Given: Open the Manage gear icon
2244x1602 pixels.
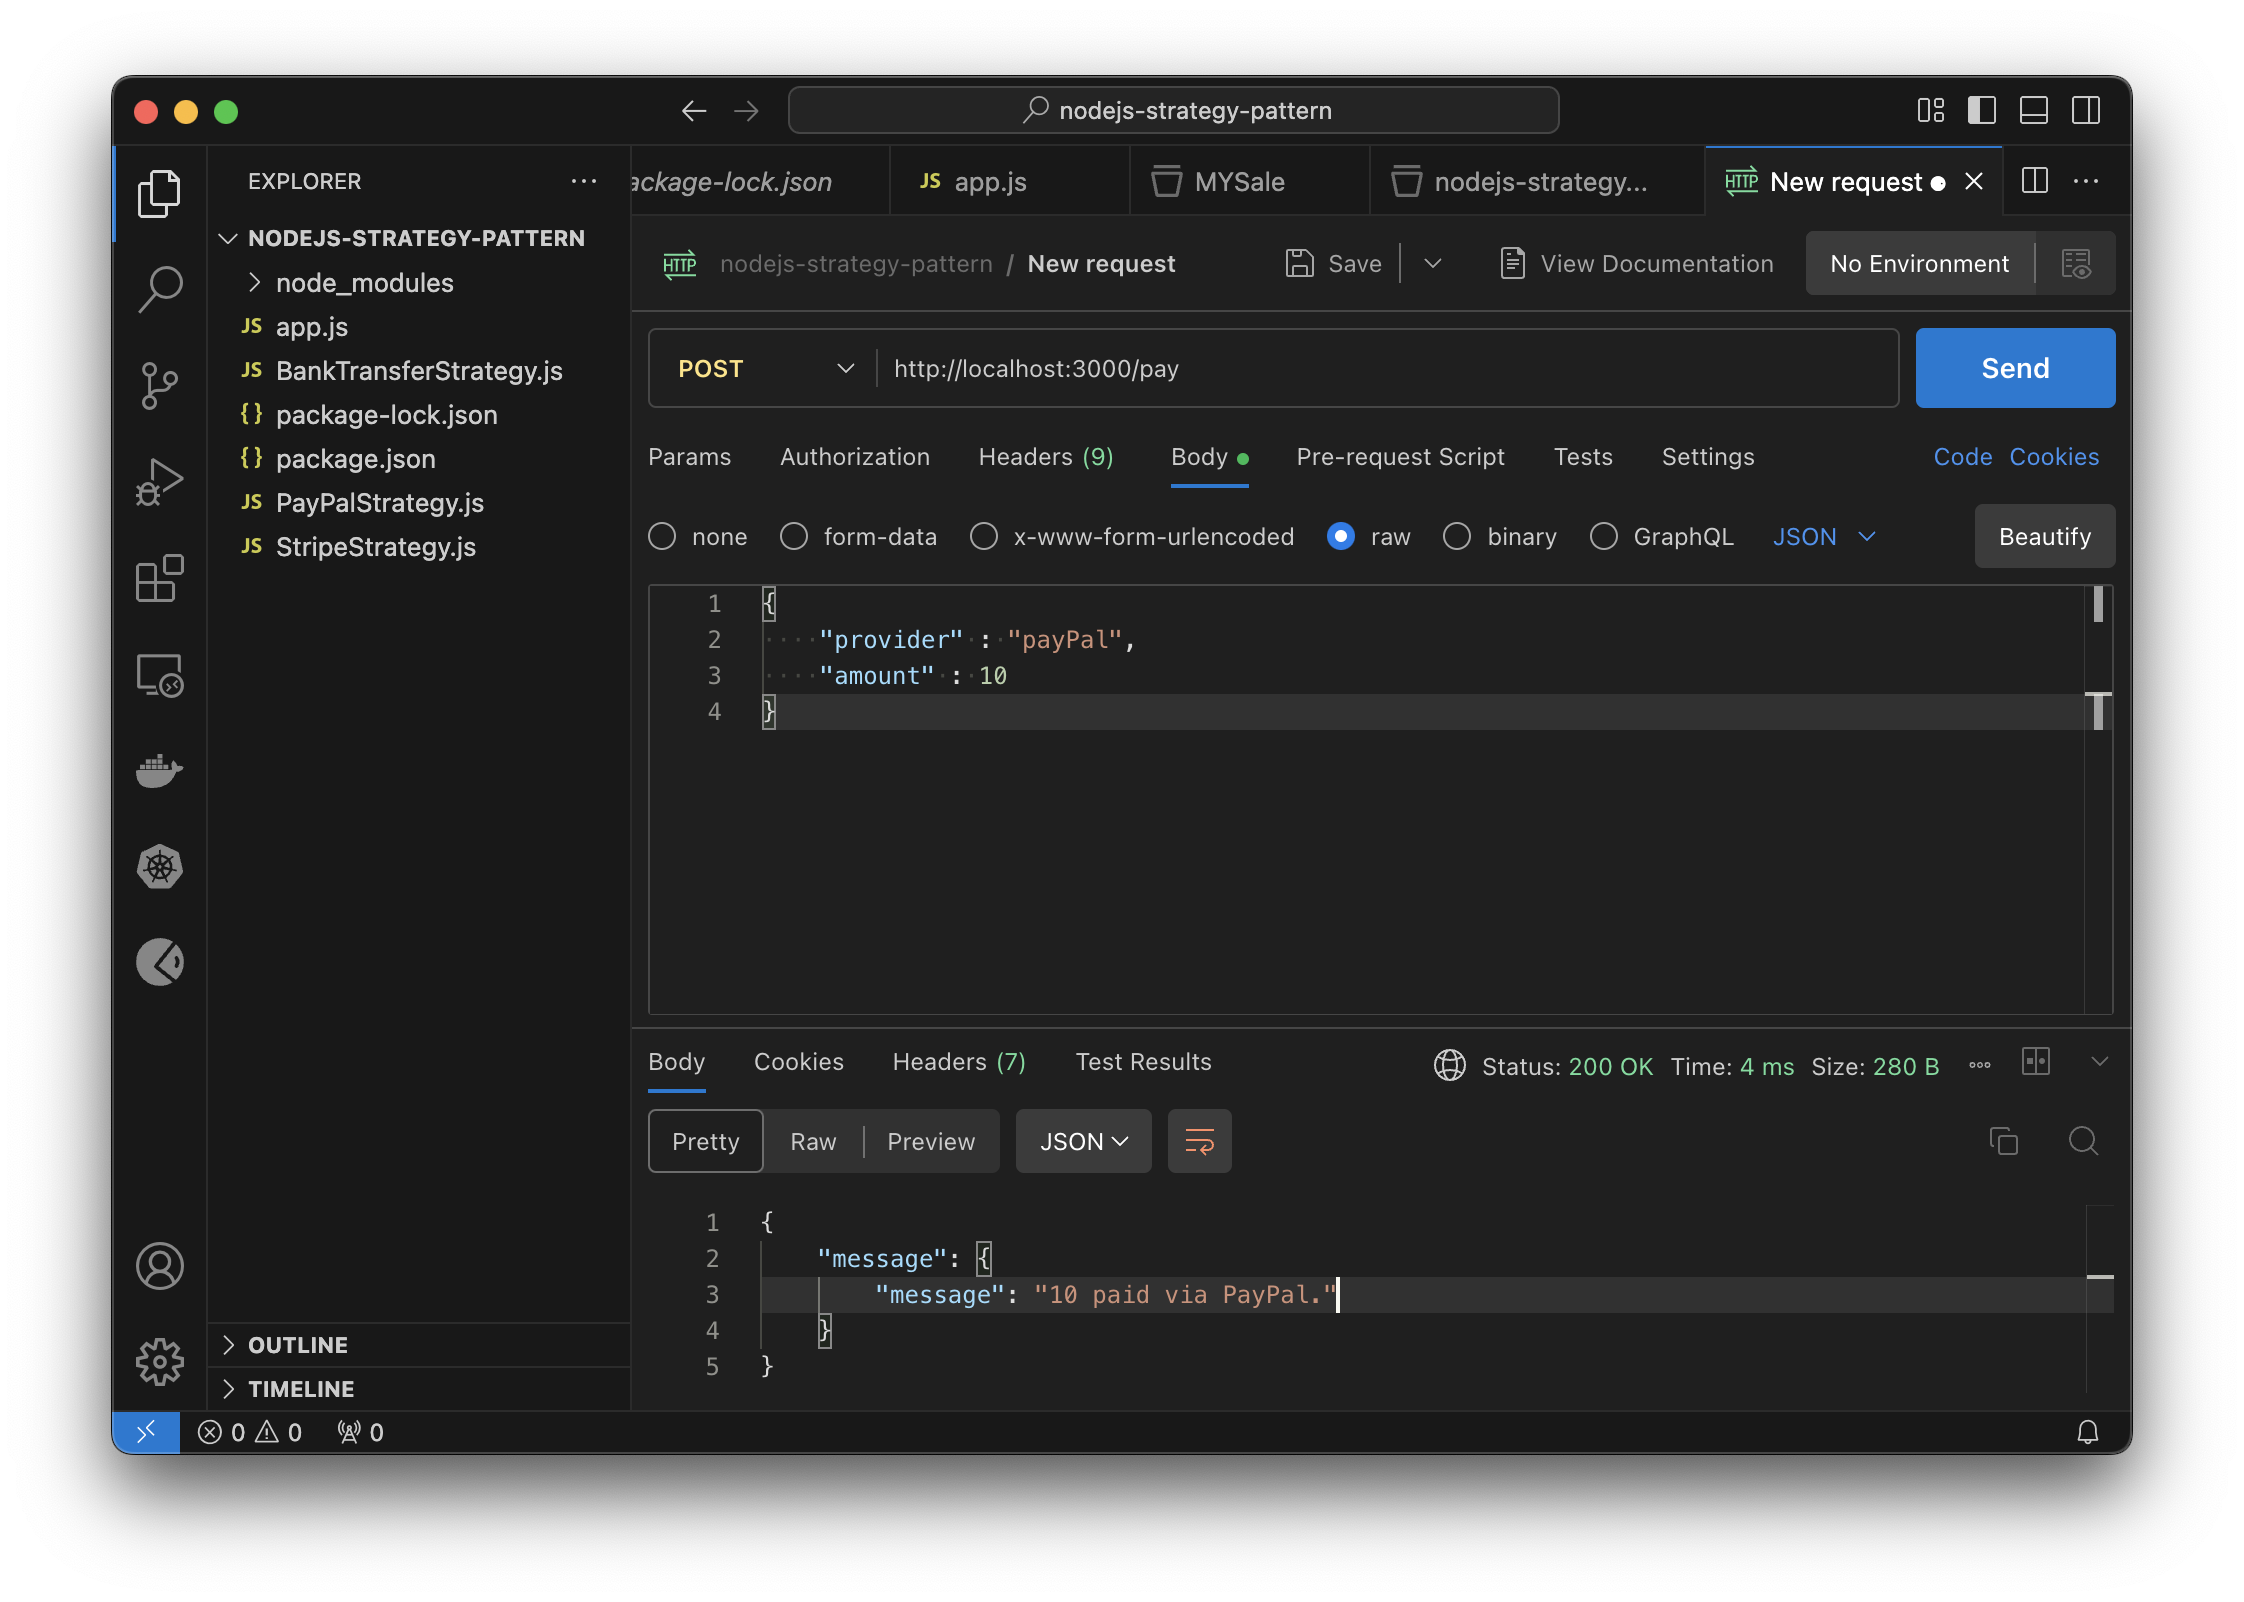Looking at the screenshot, I should pyautogui.click(x=159, y=1361).
